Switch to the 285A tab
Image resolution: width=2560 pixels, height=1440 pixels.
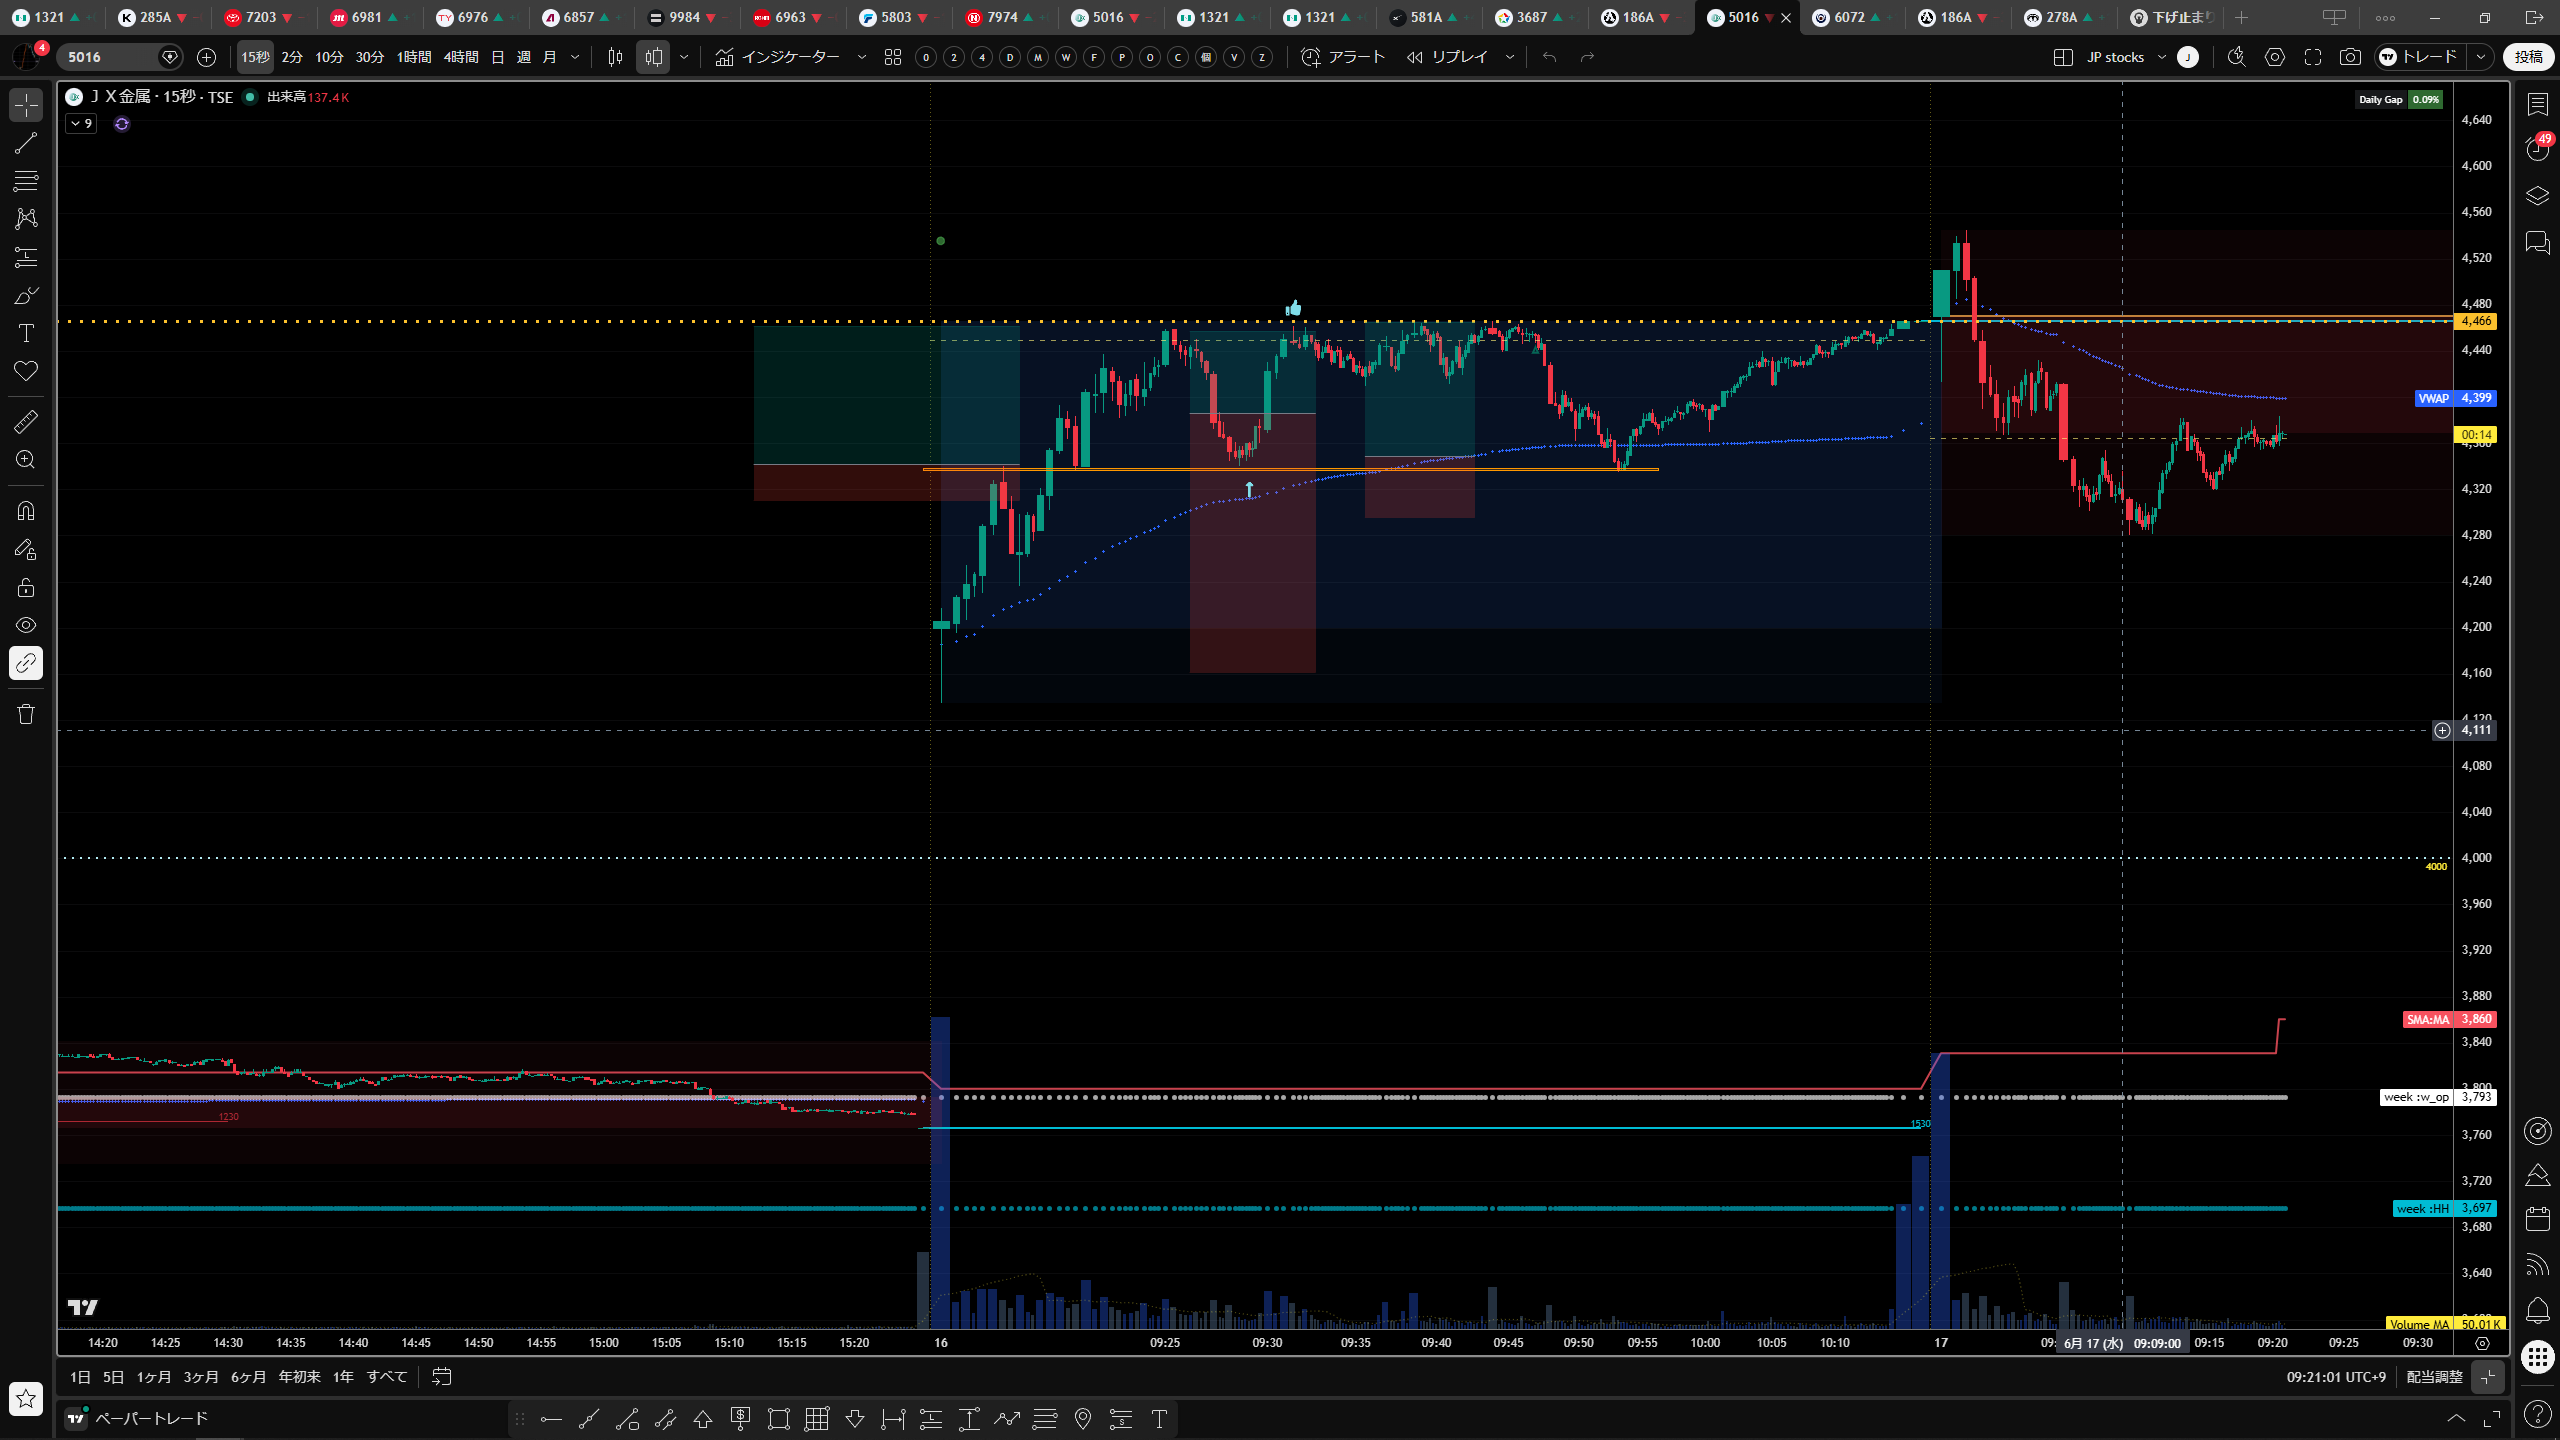pyautogui.click(x=155, y=17)
